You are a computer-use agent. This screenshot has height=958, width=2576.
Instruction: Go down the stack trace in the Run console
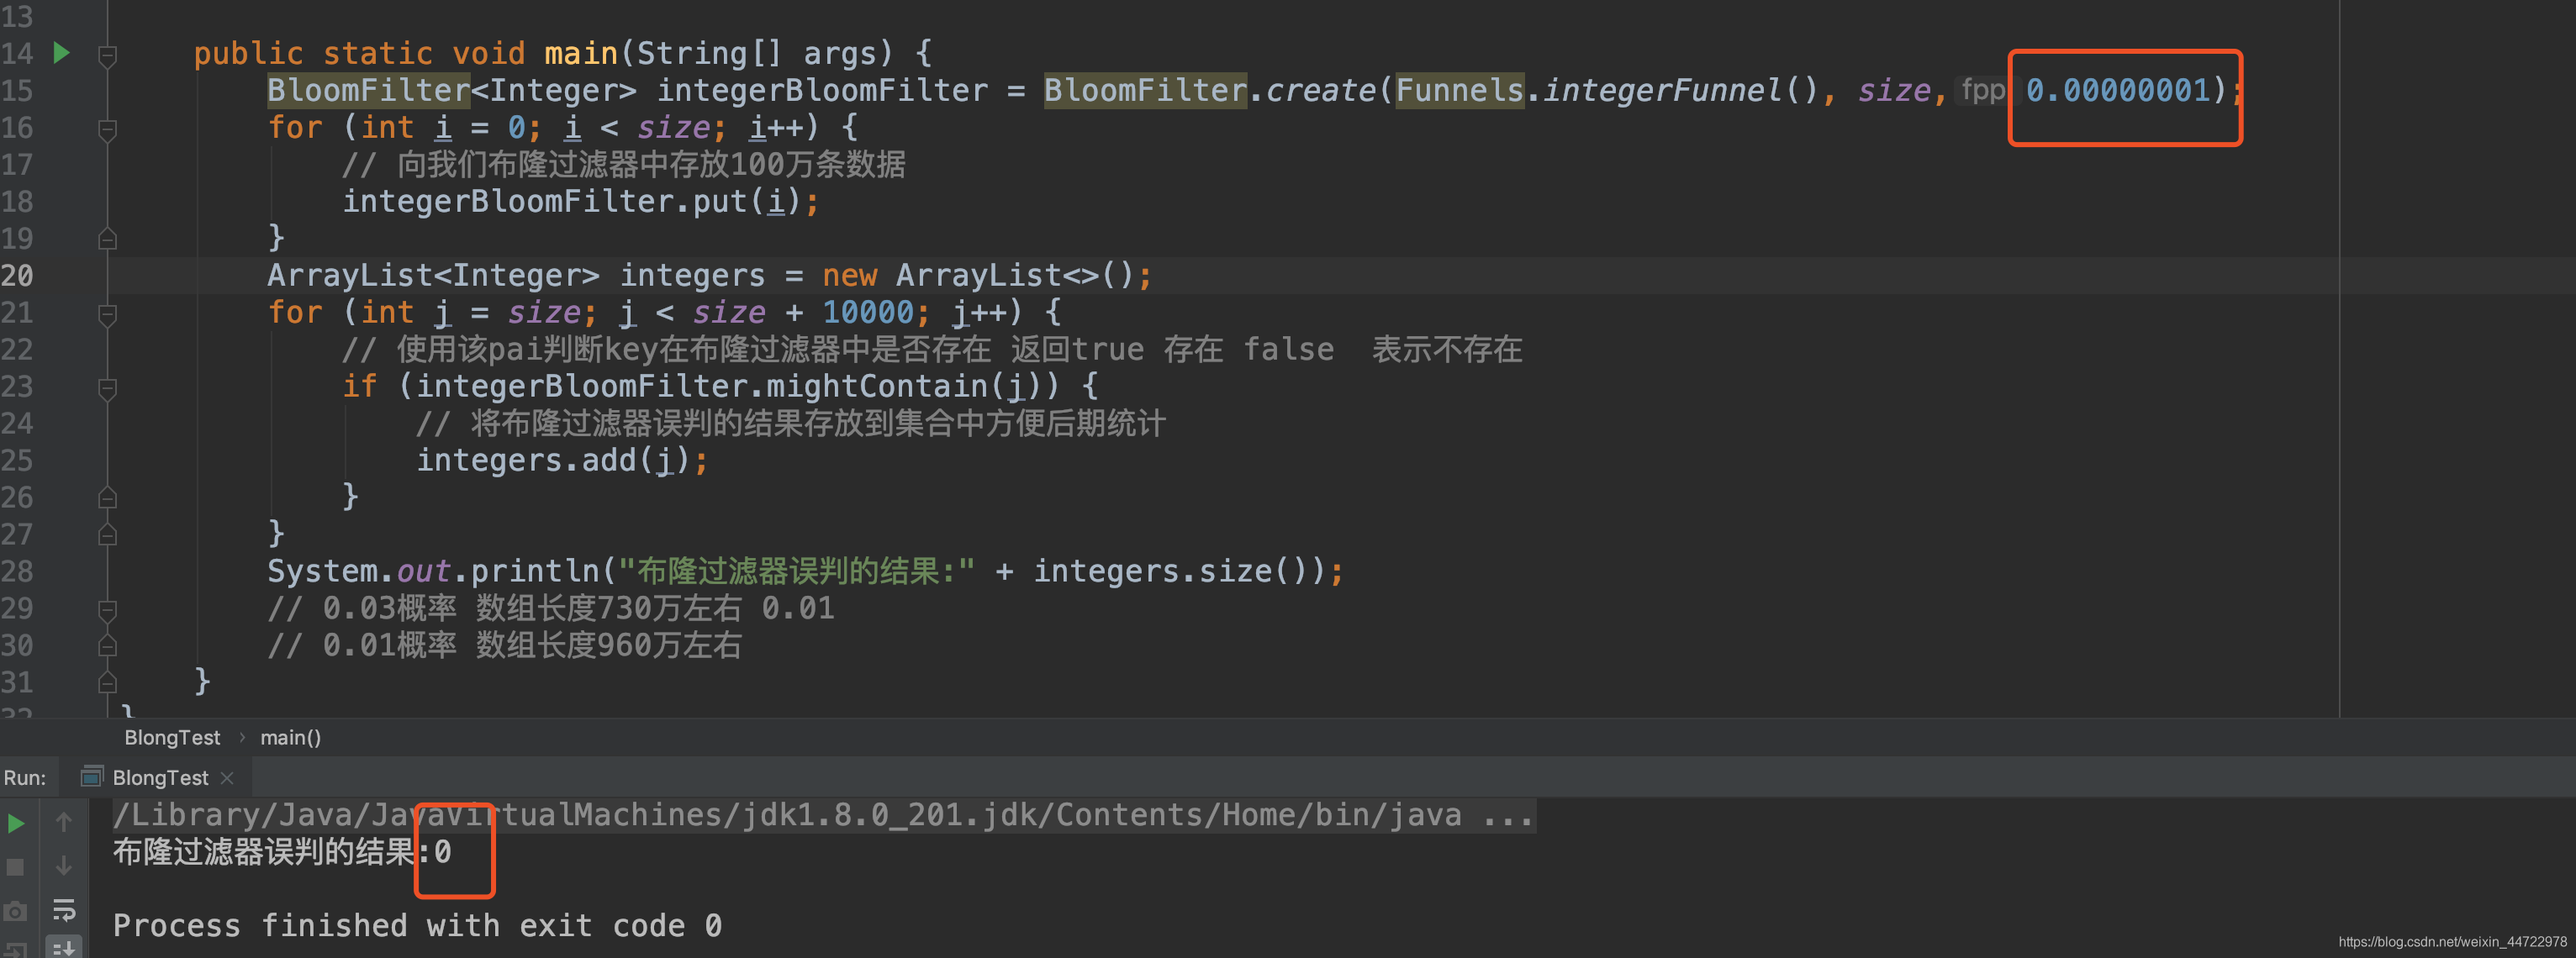(x=64, y=865)
